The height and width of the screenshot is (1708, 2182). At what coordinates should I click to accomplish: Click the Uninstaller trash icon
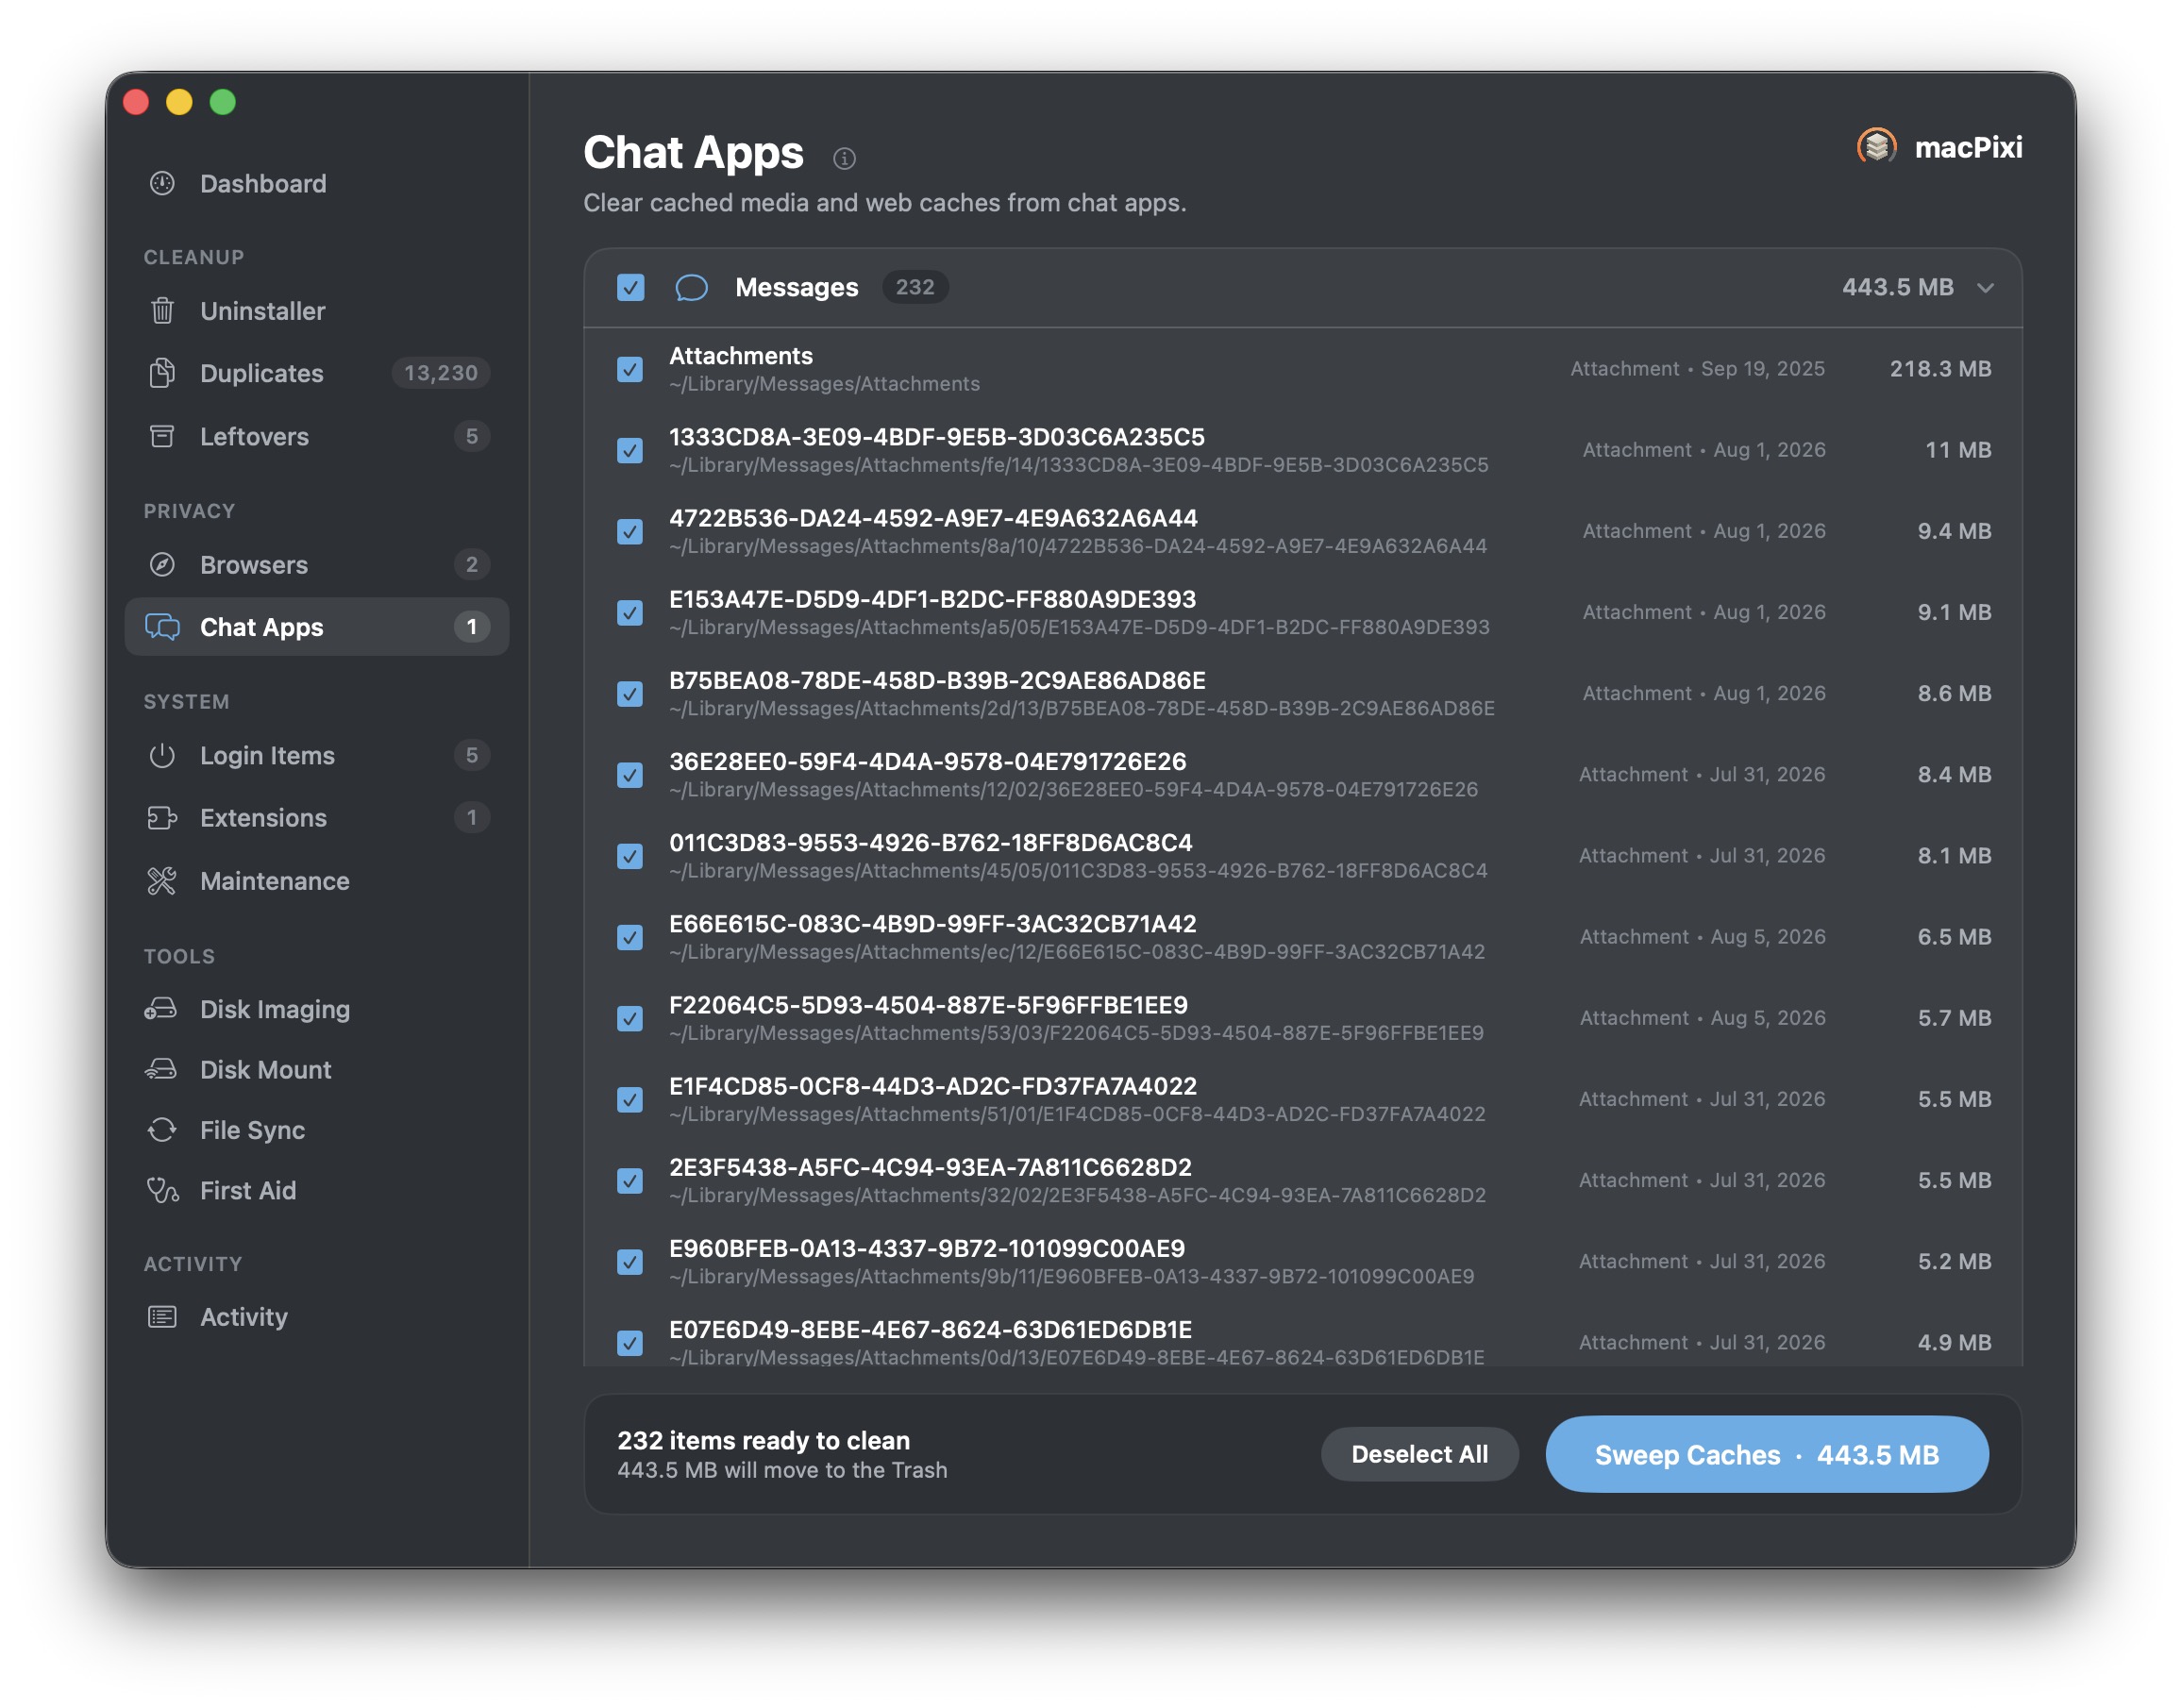(x=162, y=311)
